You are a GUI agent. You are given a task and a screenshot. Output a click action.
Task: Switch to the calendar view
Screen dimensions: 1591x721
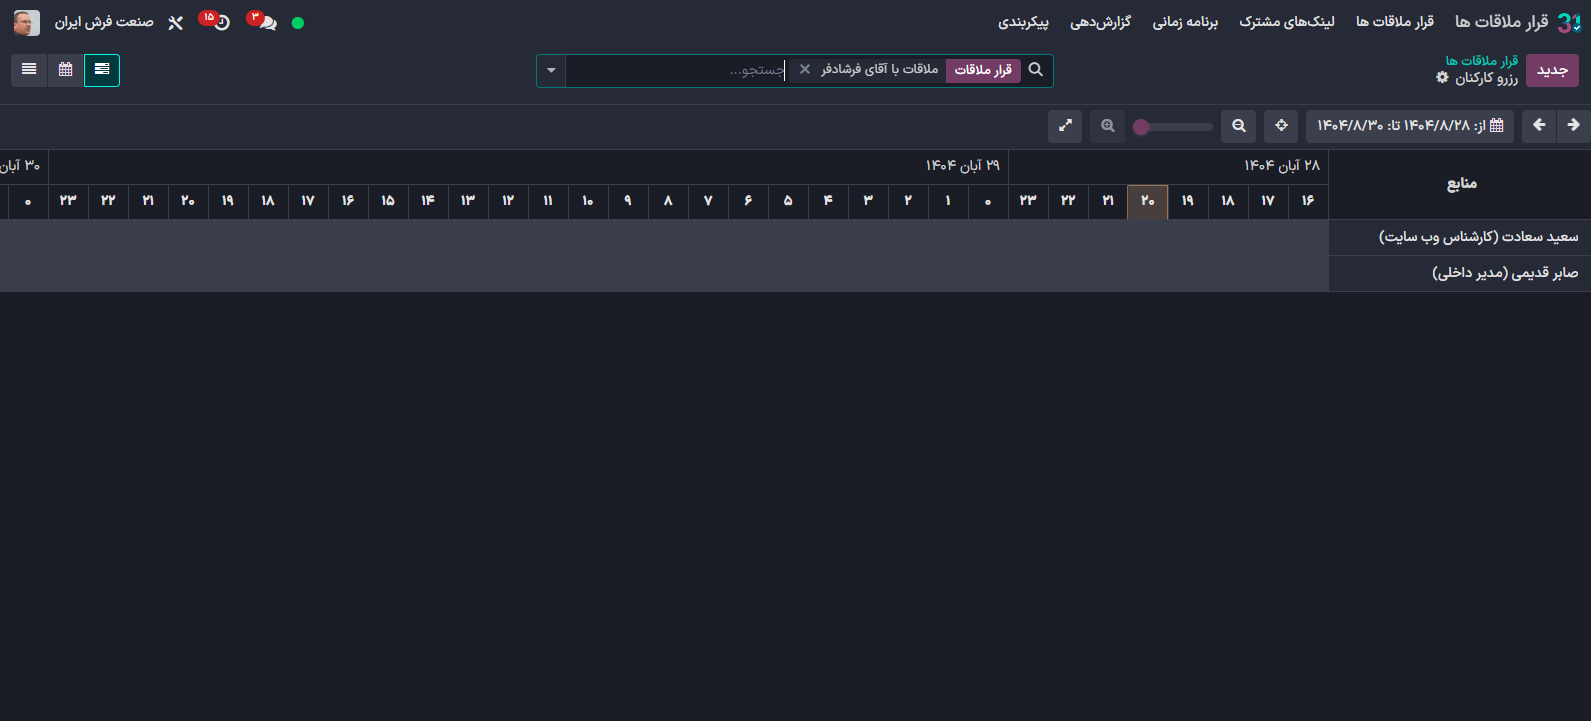pyautogui.click(x=66, y=70)
